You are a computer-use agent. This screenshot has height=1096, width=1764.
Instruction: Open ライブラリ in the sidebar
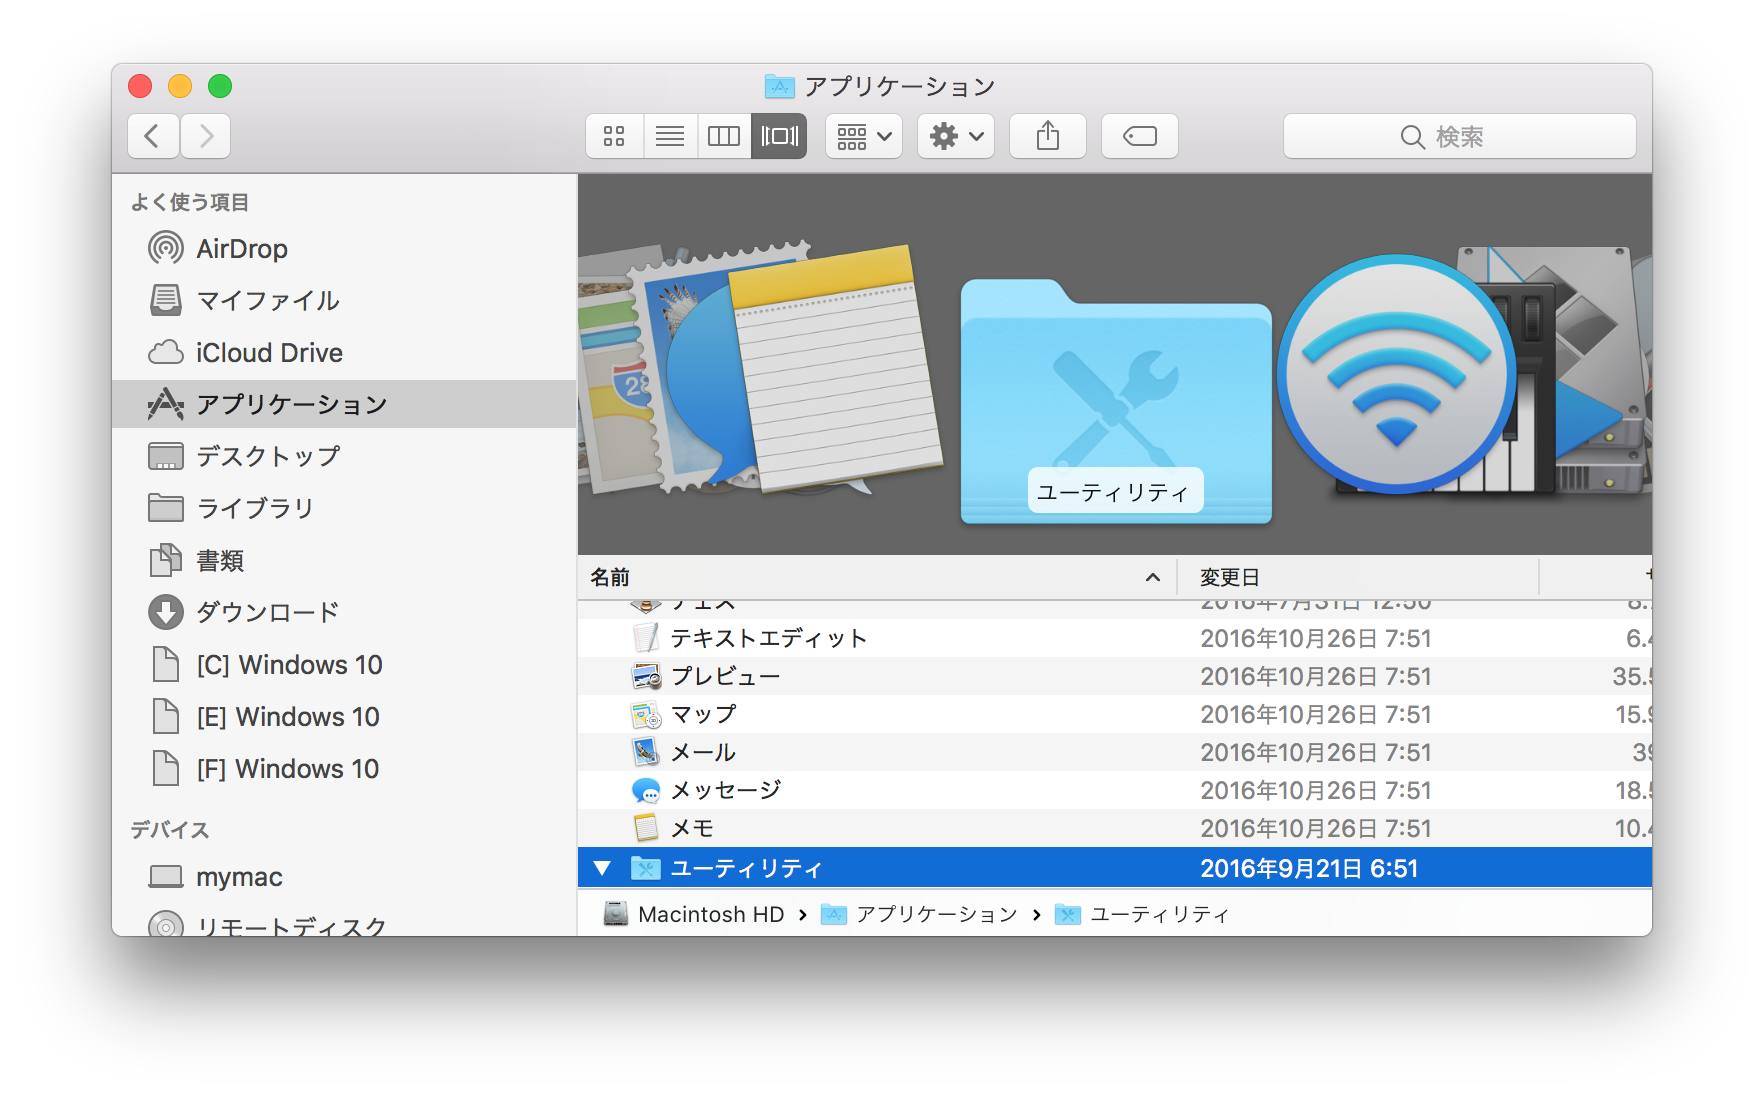344,508
